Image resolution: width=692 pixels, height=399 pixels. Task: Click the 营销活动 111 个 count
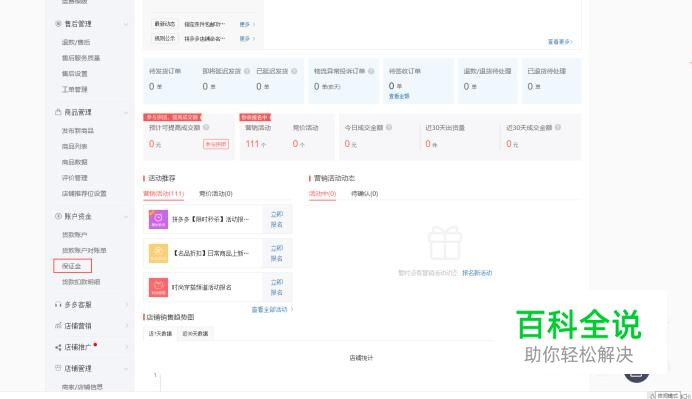256,144
